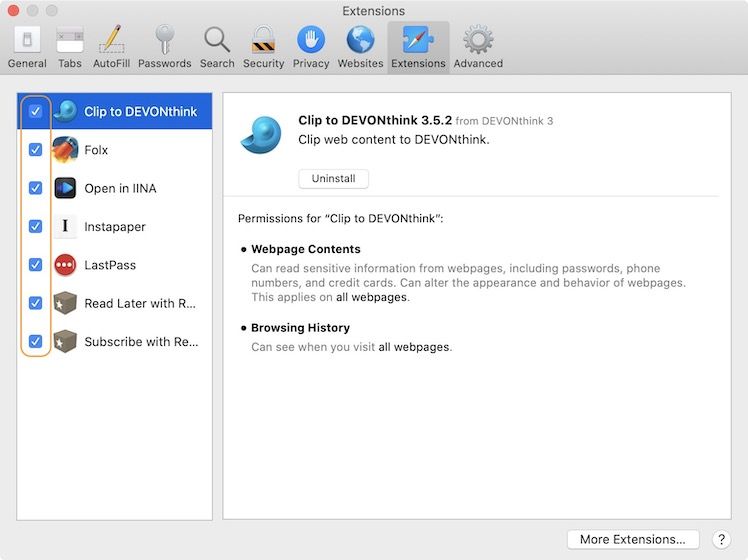Uncheck the Folx extension checkbox

coord(35,150)
